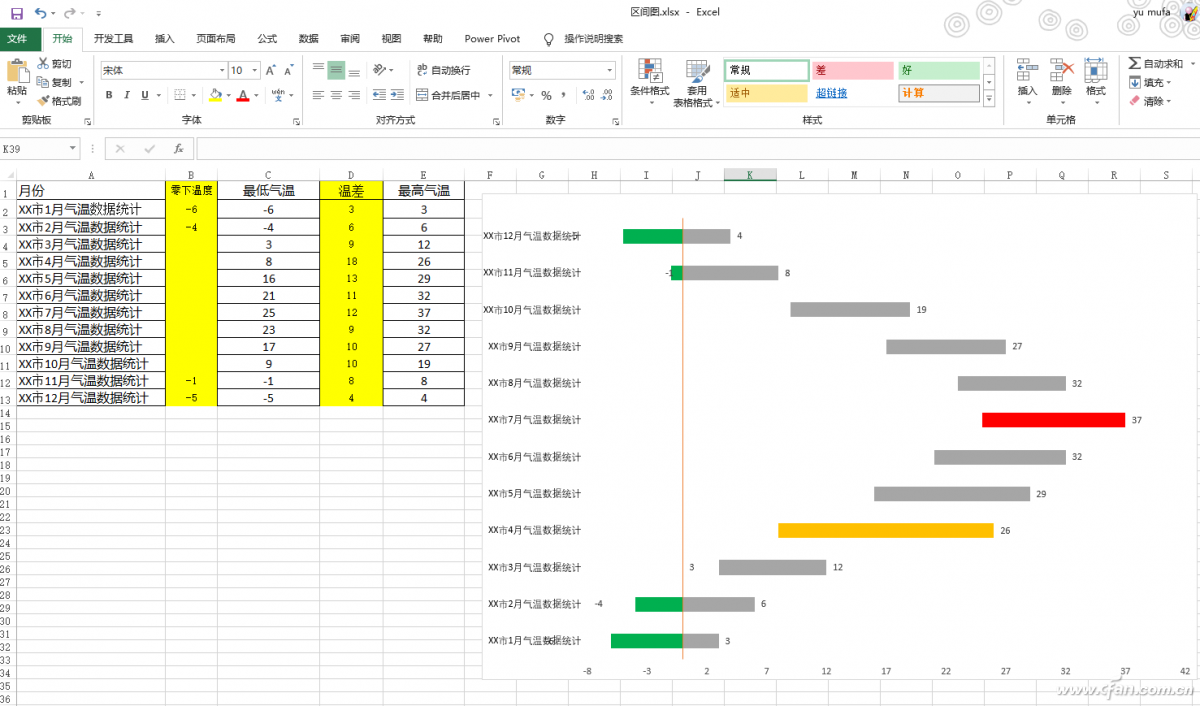Click the Paste (粘贴) clipboard icon
The width and height of the screenshot is (1200, 706).
pyautogui.click(x=17, y=72)
